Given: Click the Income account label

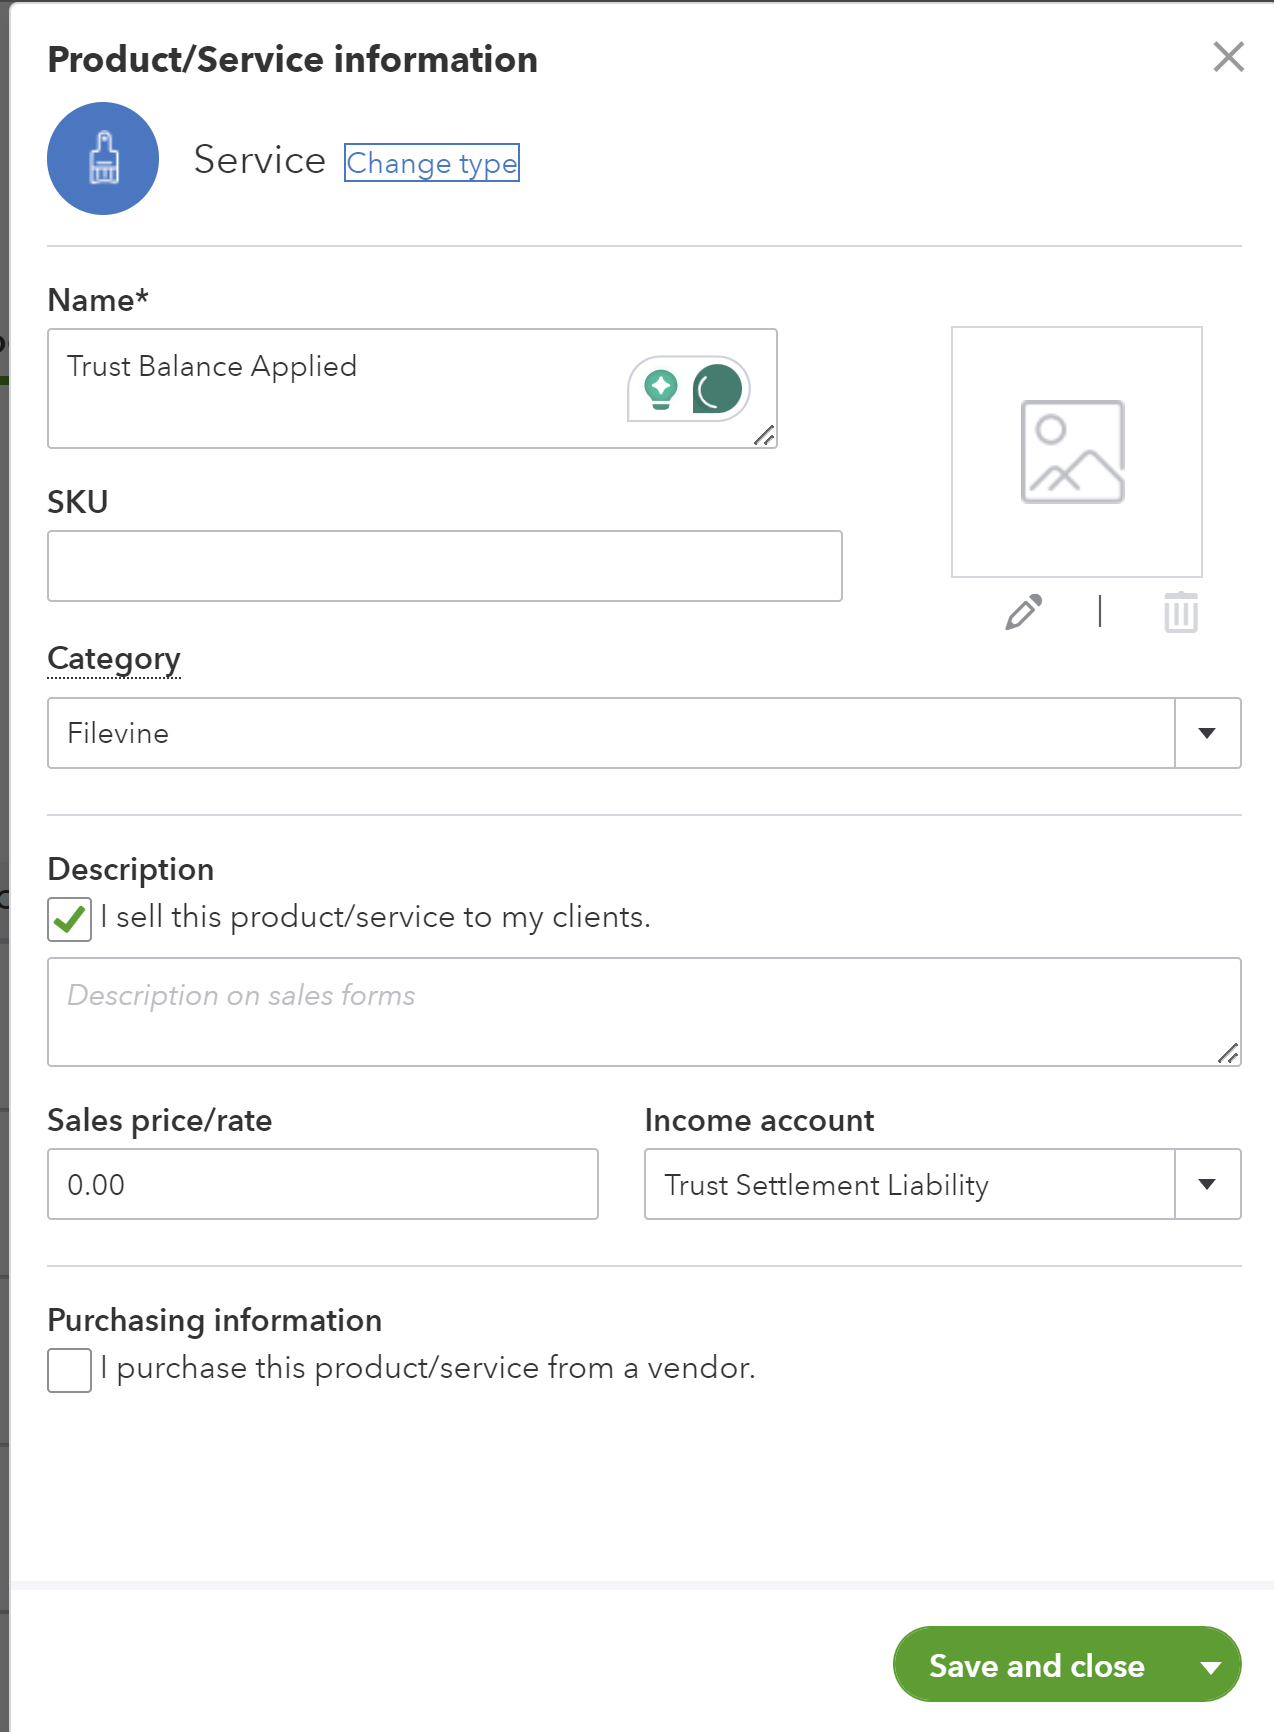Looking at the screenshot, I should pos(760,1120).
